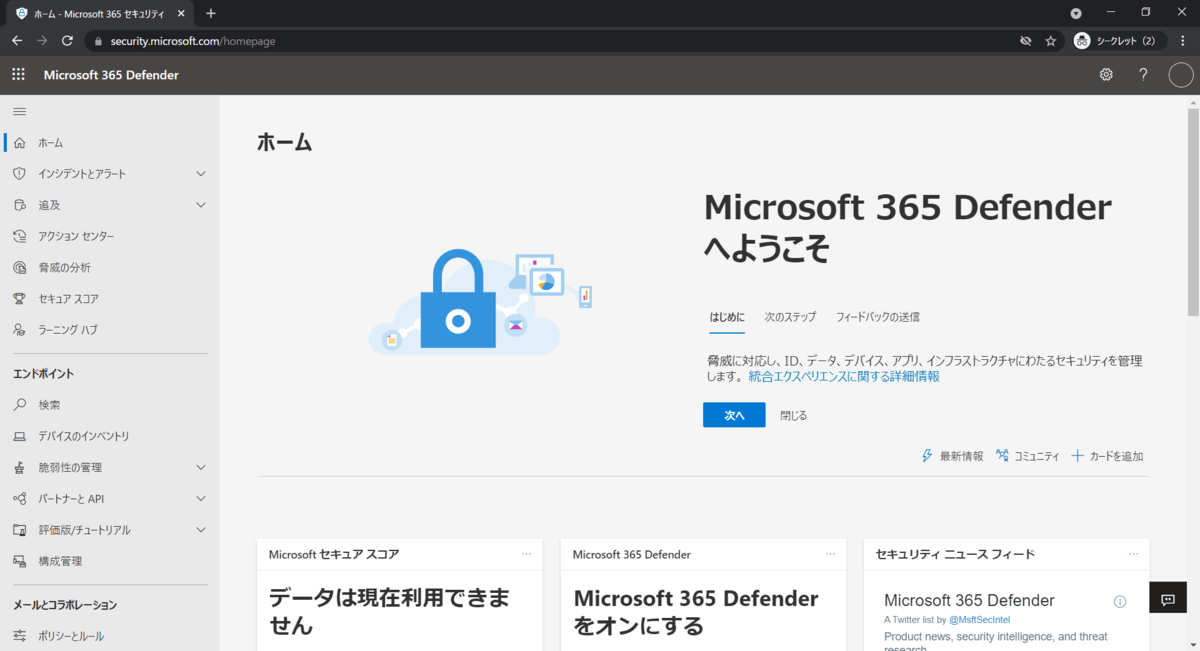Click the laptop icon for デバイスのインベントリ
The width and height of the screenshot is (1200, 651).
point(19,436)
